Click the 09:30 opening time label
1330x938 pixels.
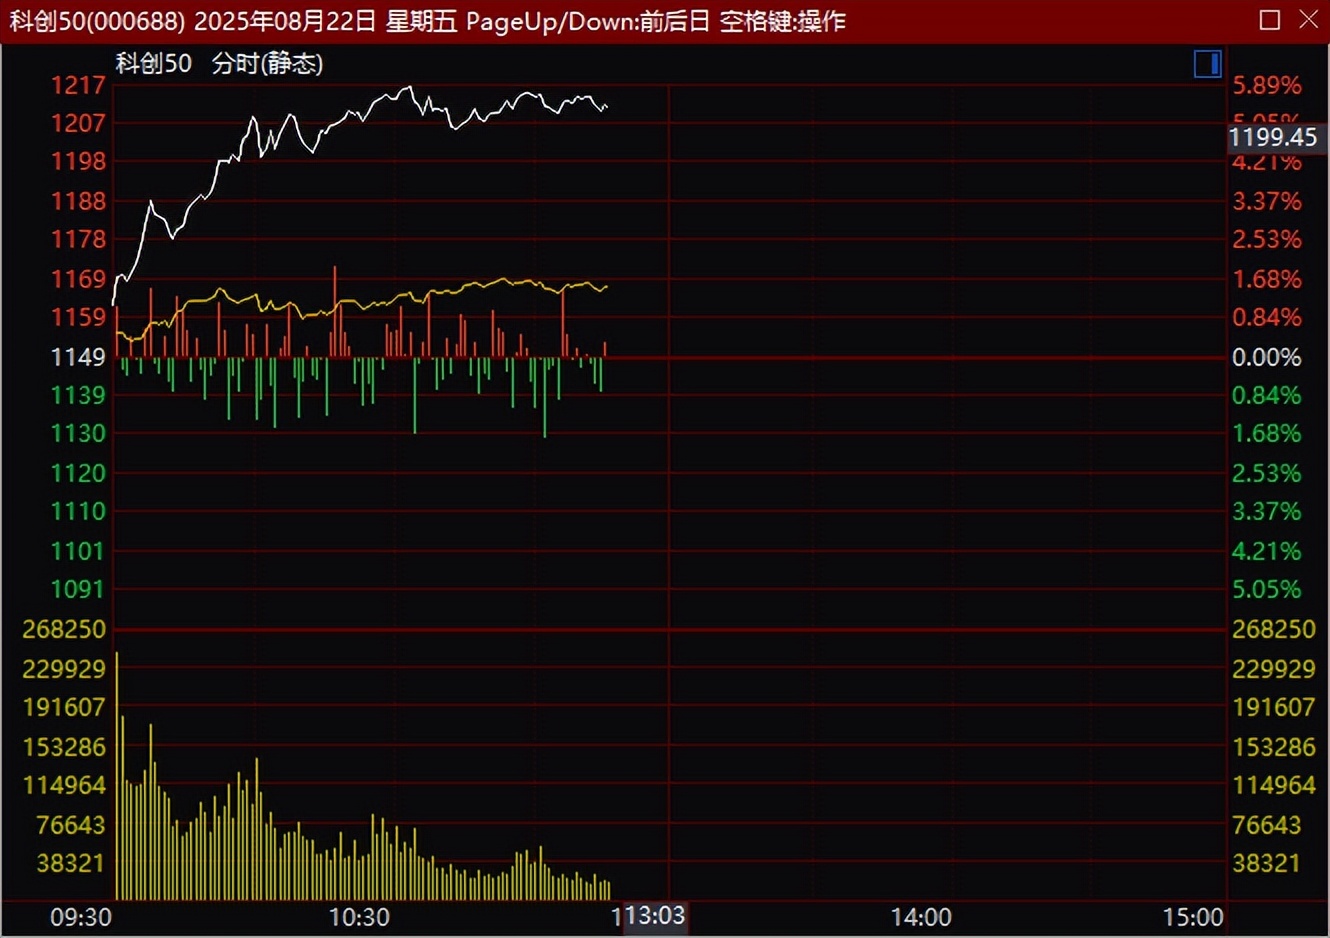81,916
